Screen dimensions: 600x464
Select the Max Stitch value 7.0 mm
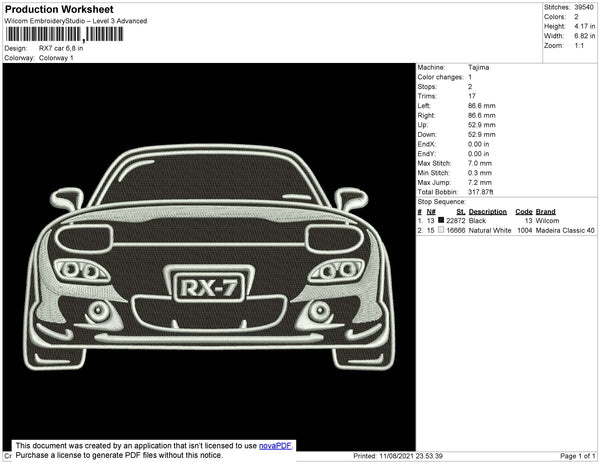coord(480,163)
